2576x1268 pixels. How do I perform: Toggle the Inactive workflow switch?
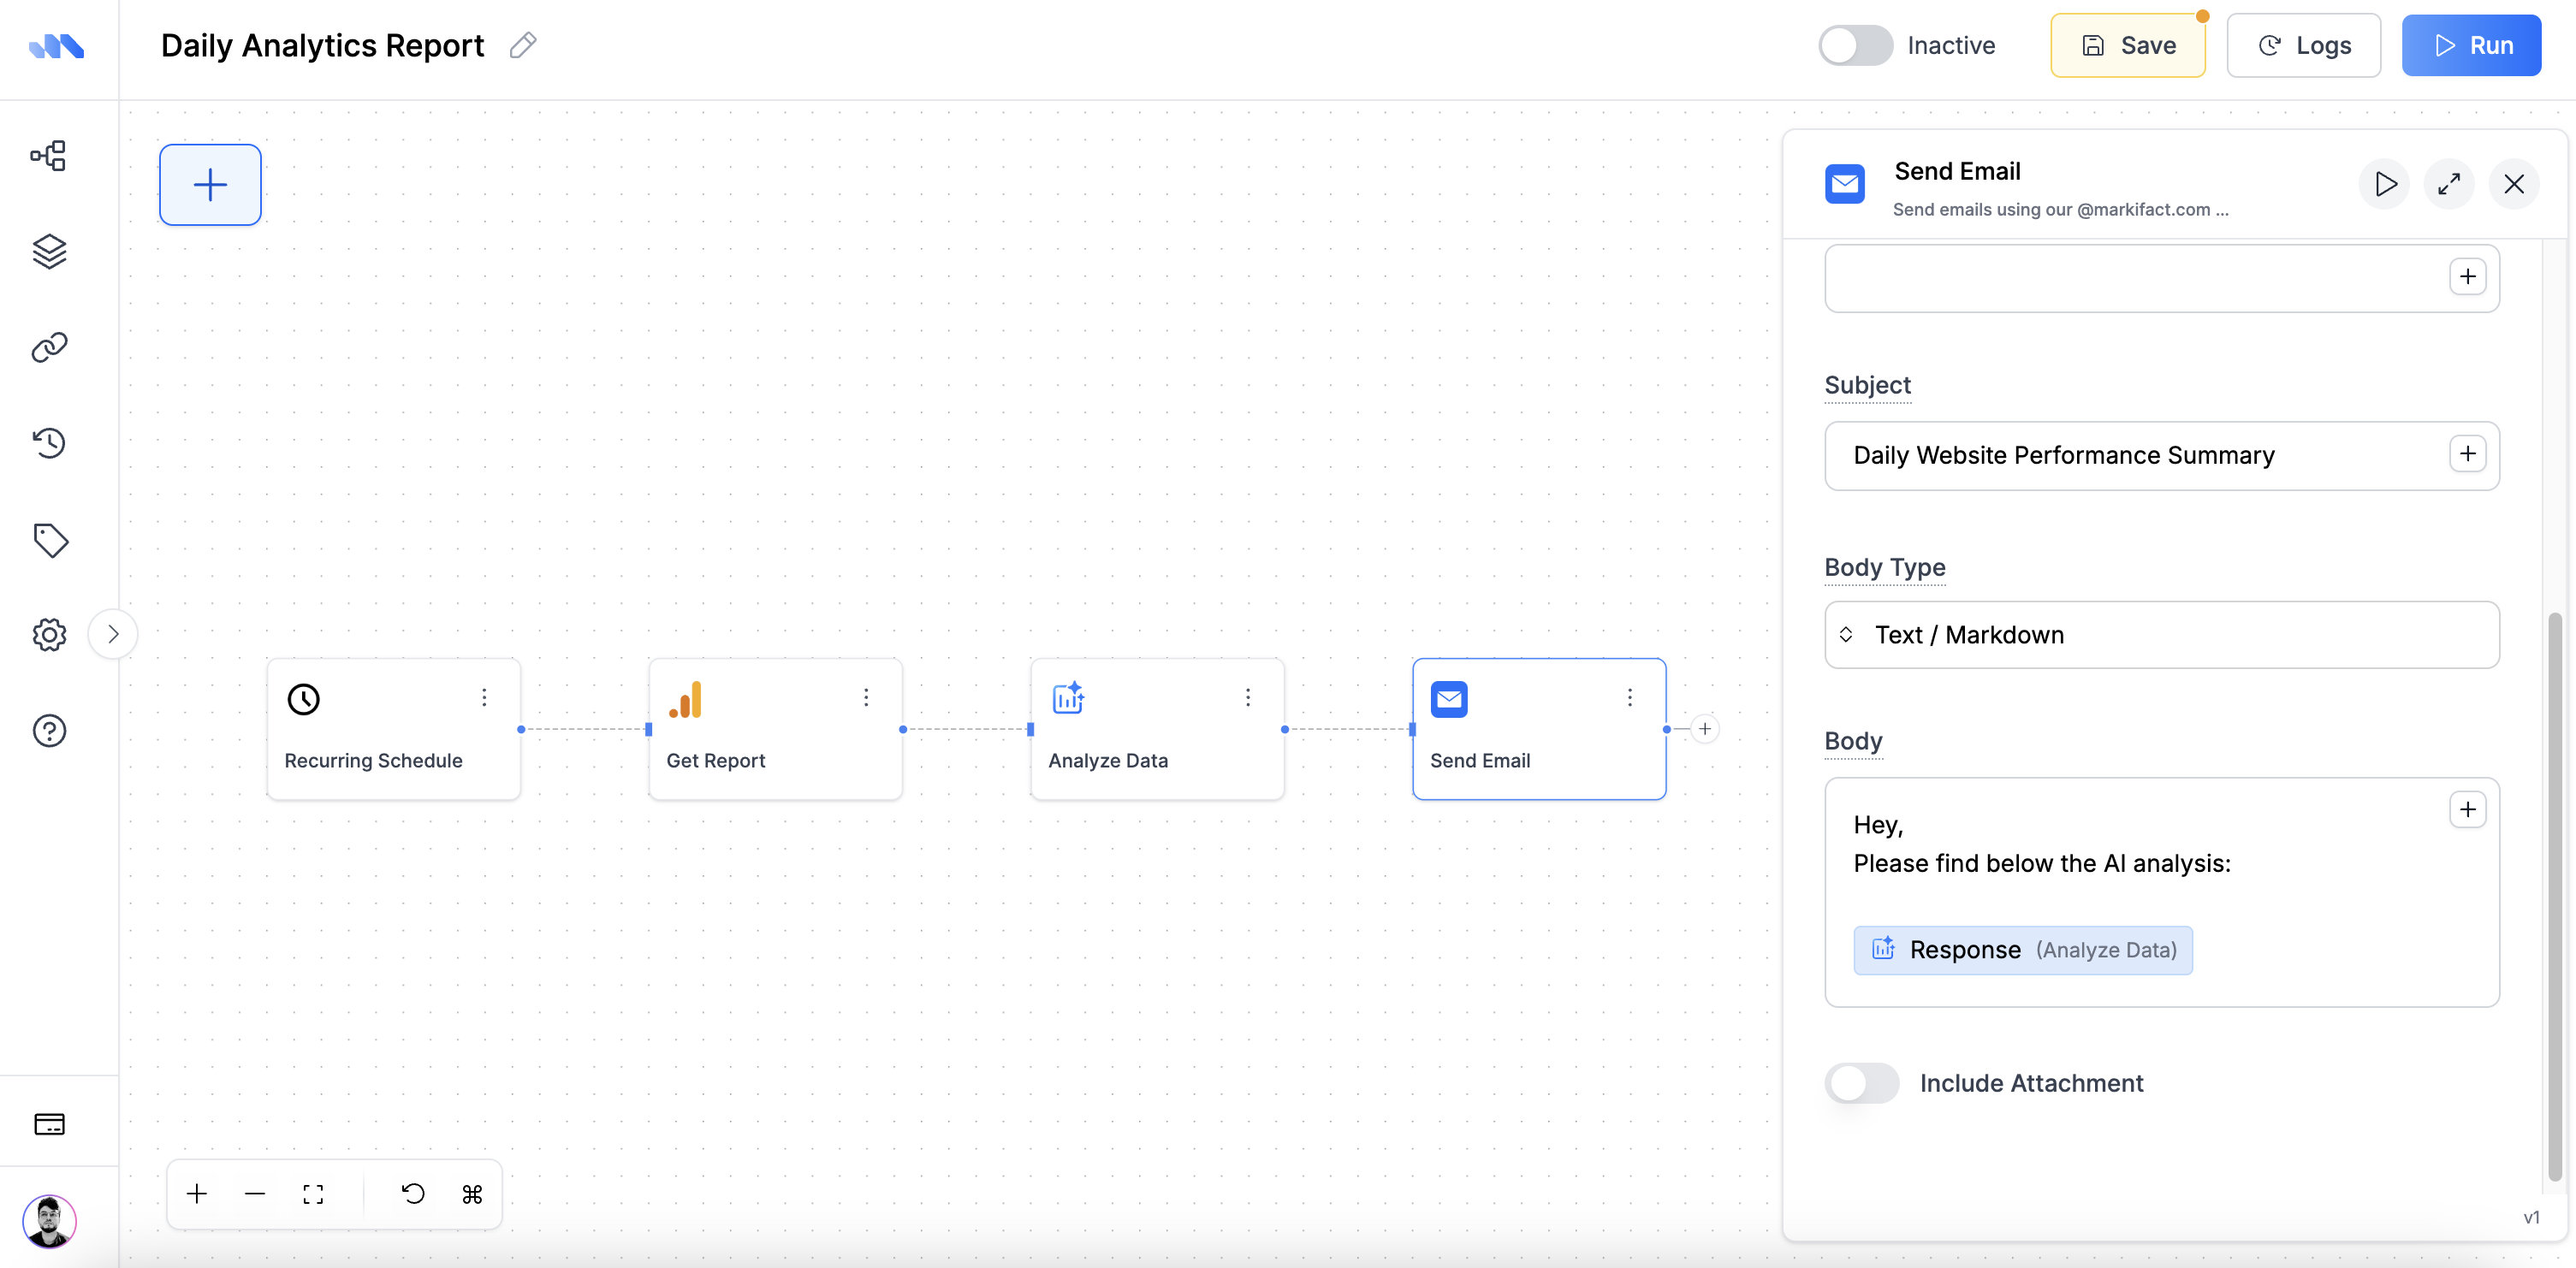(x=1855, y=45)
